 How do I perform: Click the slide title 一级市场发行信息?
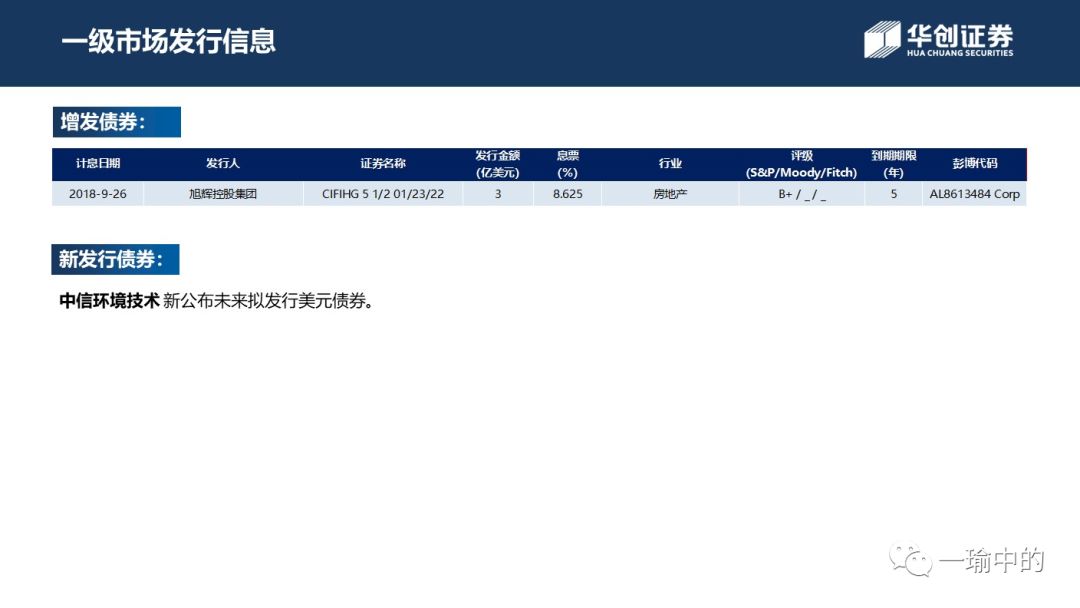point(169,41)
